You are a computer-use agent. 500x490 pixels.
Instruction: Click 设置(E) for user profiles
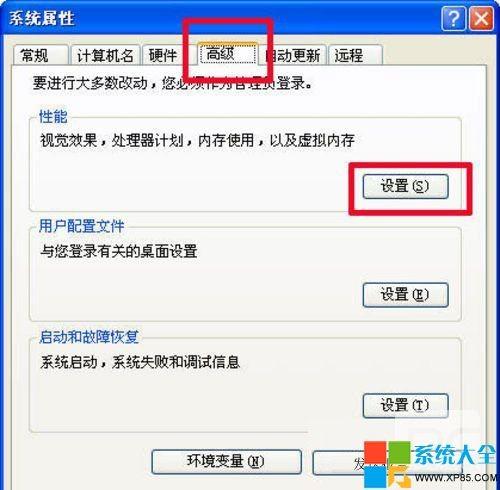click(x=405, y=295)
